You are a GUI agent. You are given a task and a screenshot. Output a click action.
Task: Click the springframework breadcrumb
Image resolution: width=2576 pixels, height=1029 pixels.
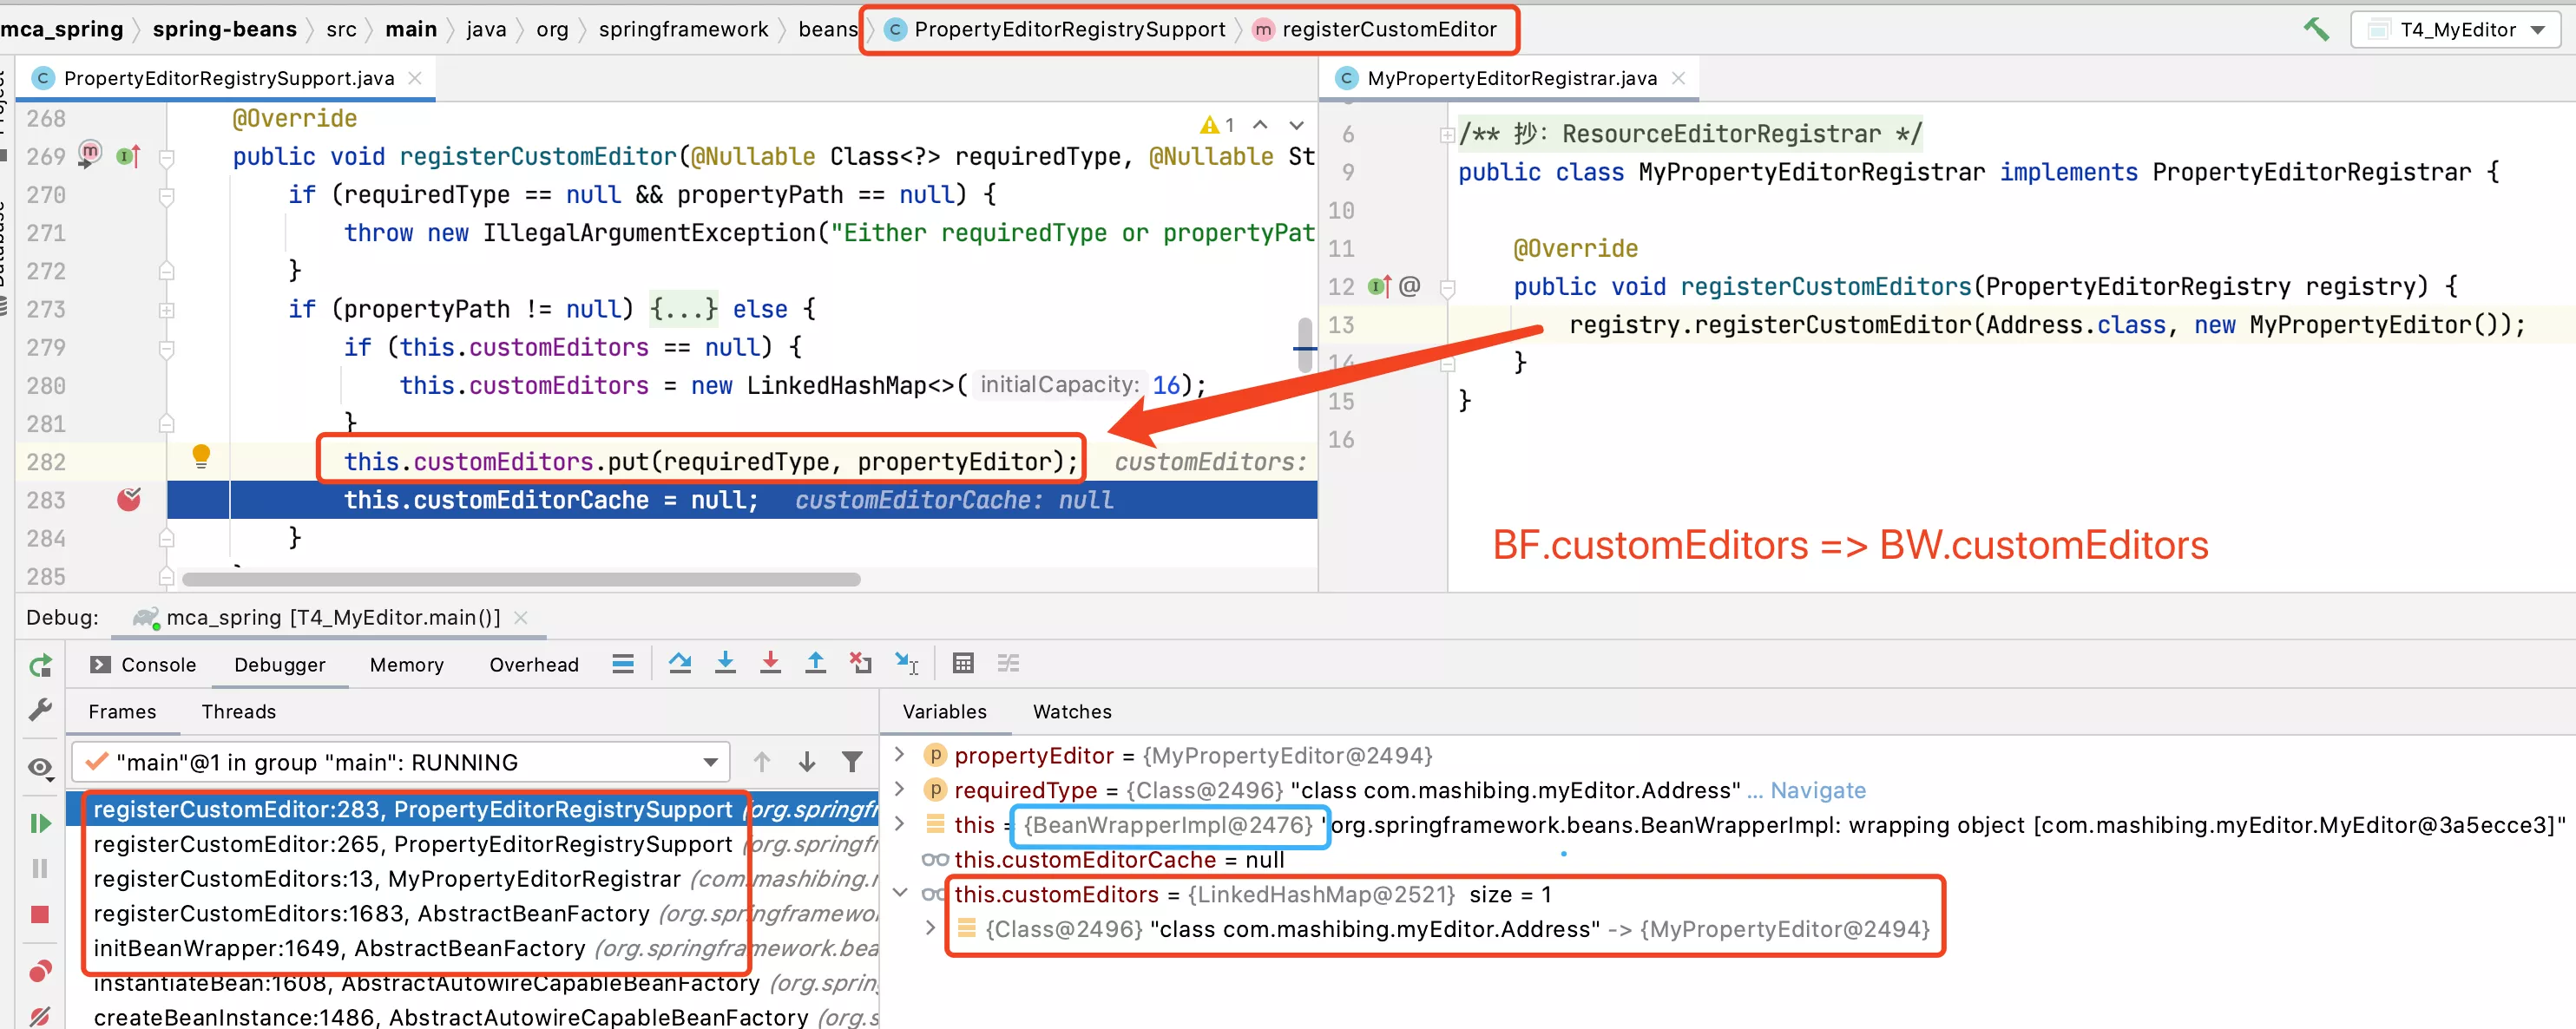point(683,29)
